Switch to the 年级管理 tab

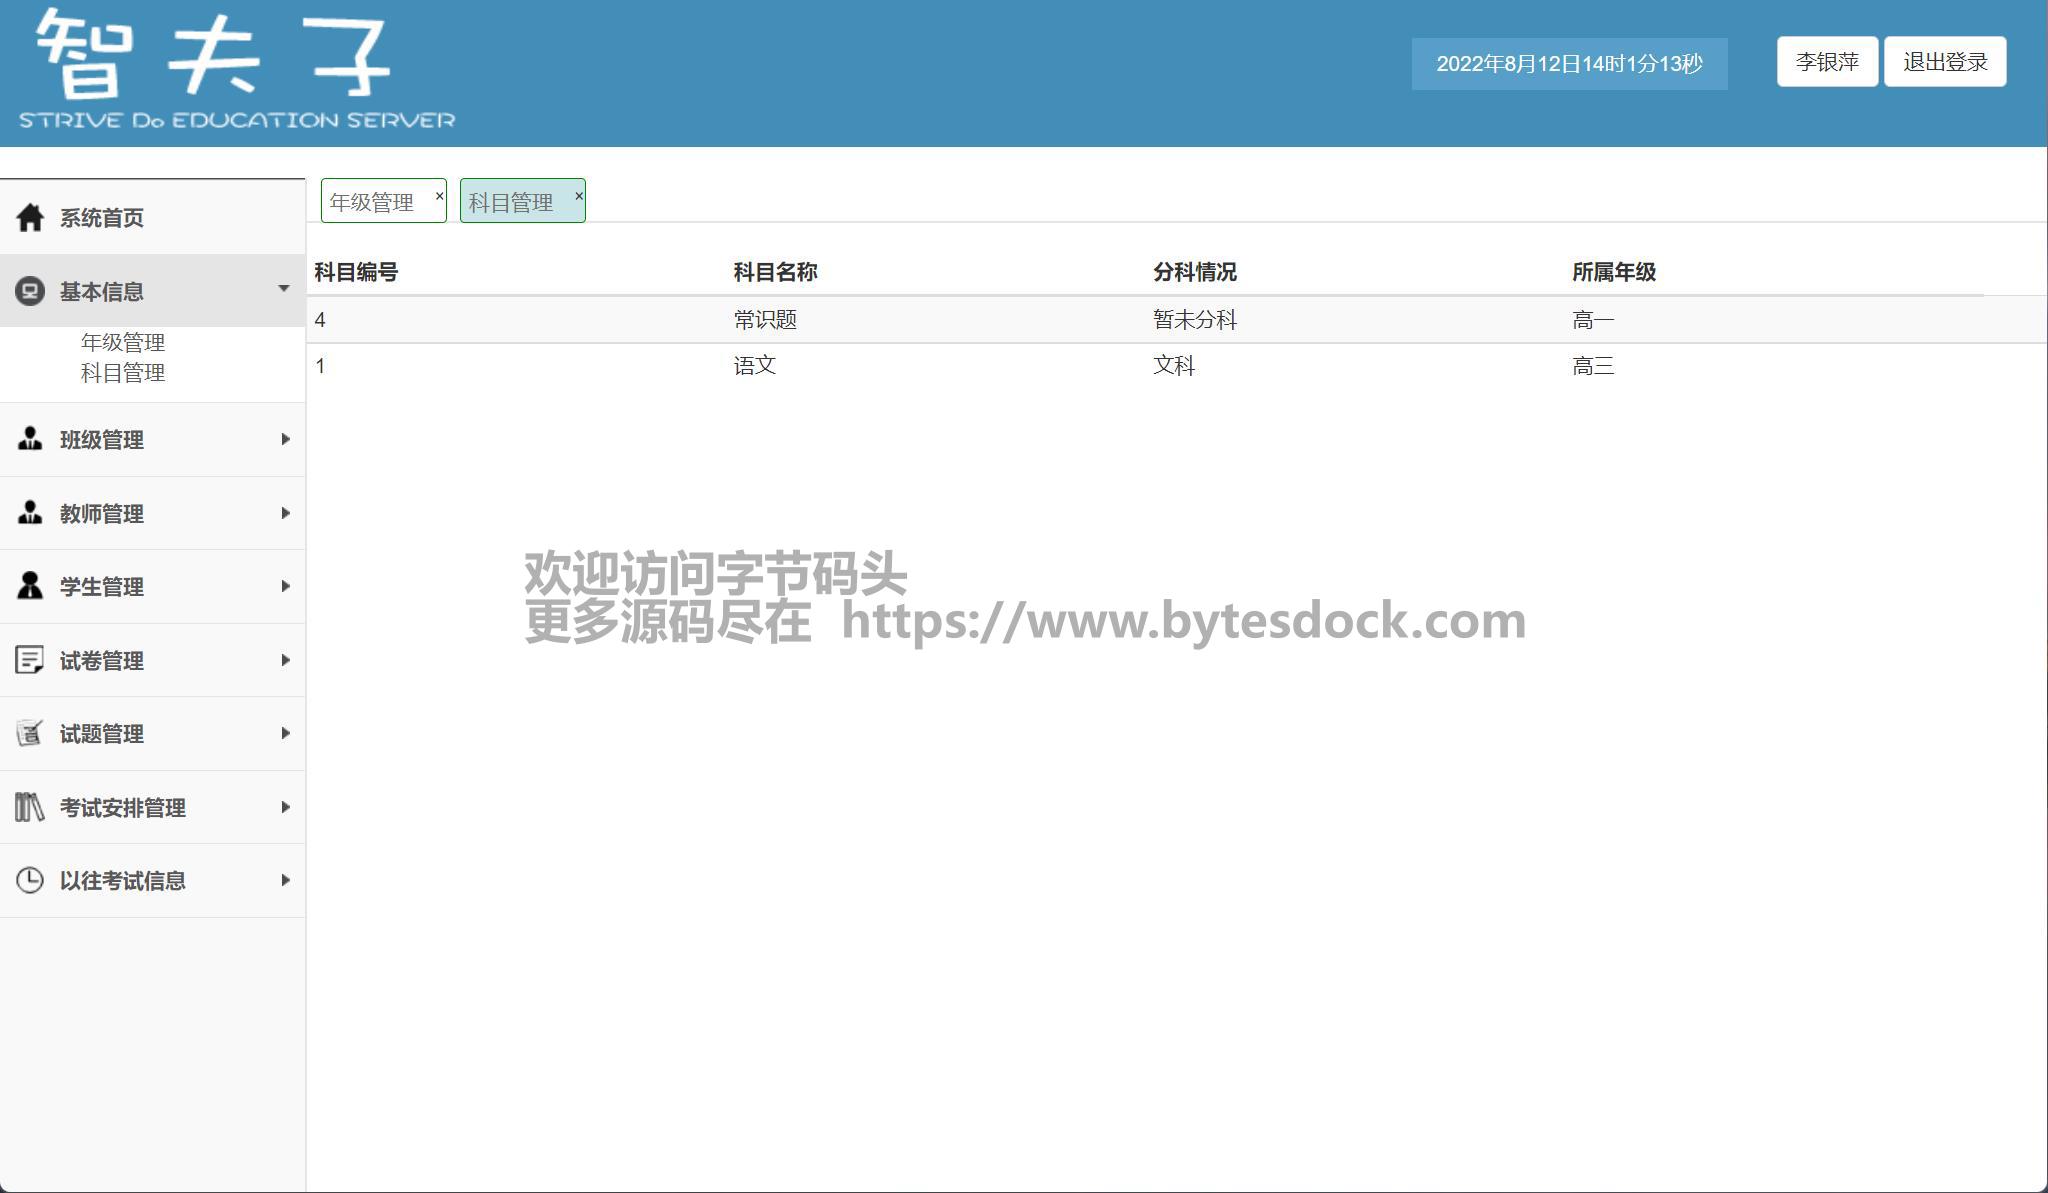point(372,203)
